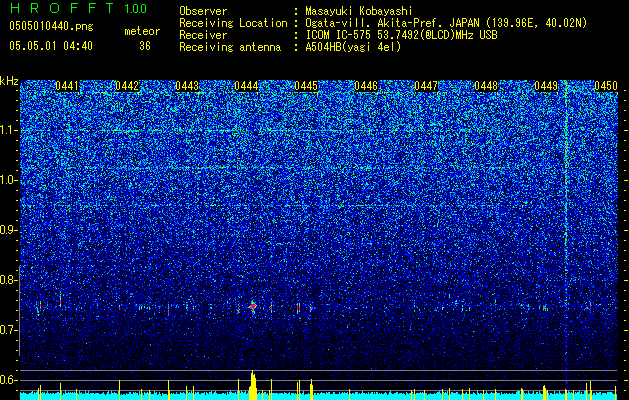
Task: Click the meteor count value 36
Action: [x=145, y=46]
